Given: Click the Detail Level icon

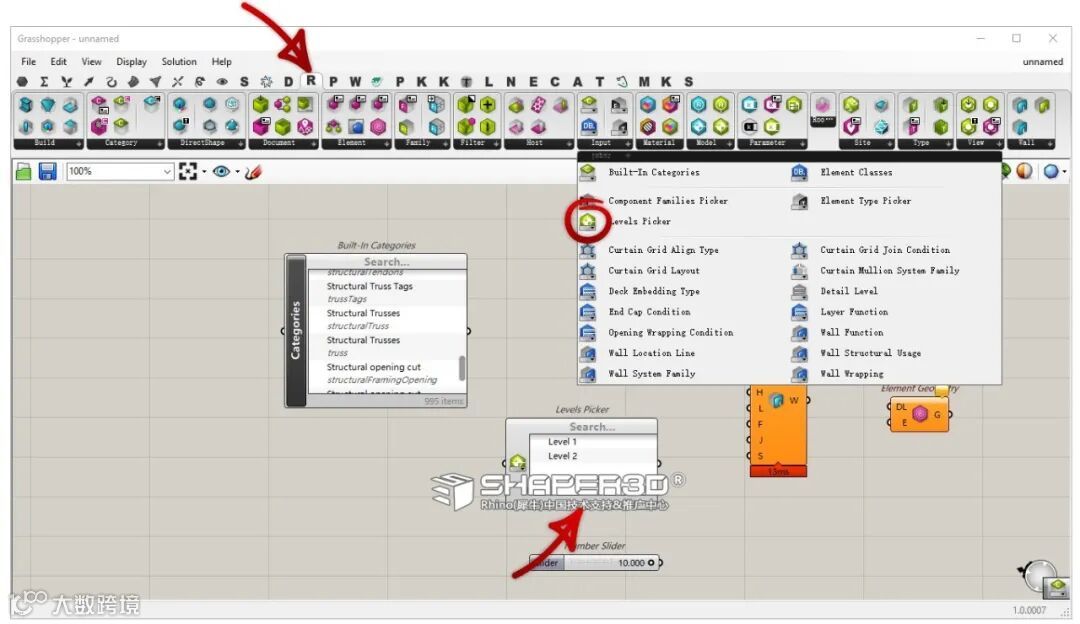Looking at the screenshot, I should coord(799,291).
